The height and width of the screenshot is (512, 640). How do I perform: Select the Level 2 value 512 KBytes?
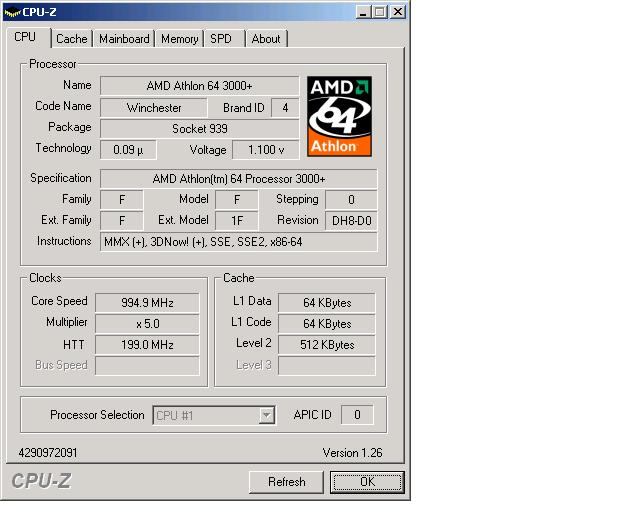tap(327, 345)
